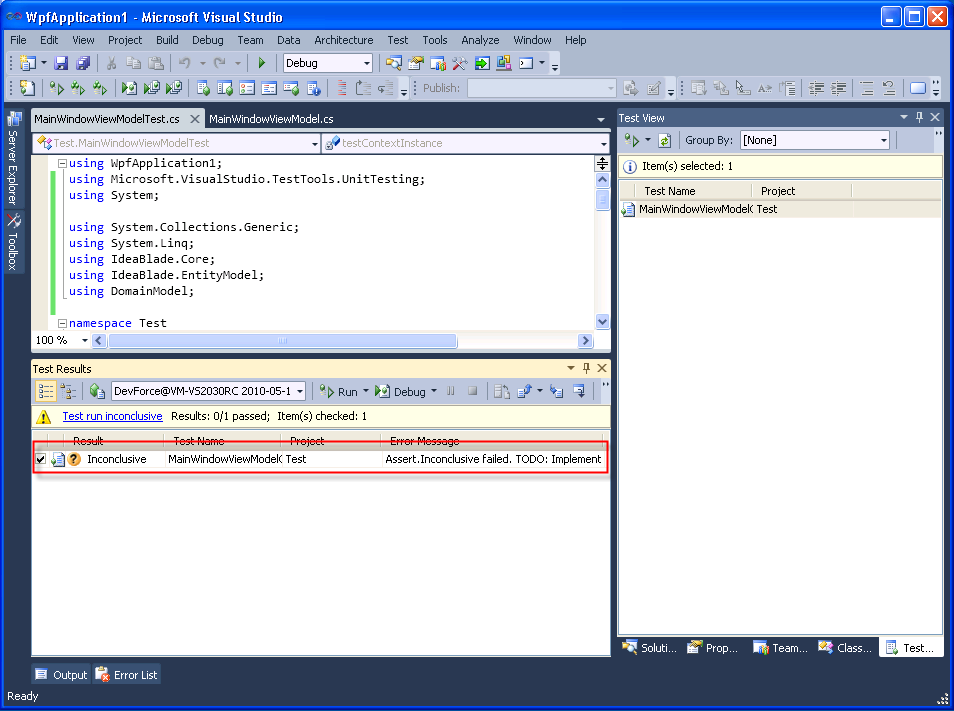This screenshot has height=711, width=954.
Task: Expand the Server Explorer side panel
Action: [13, 159]
